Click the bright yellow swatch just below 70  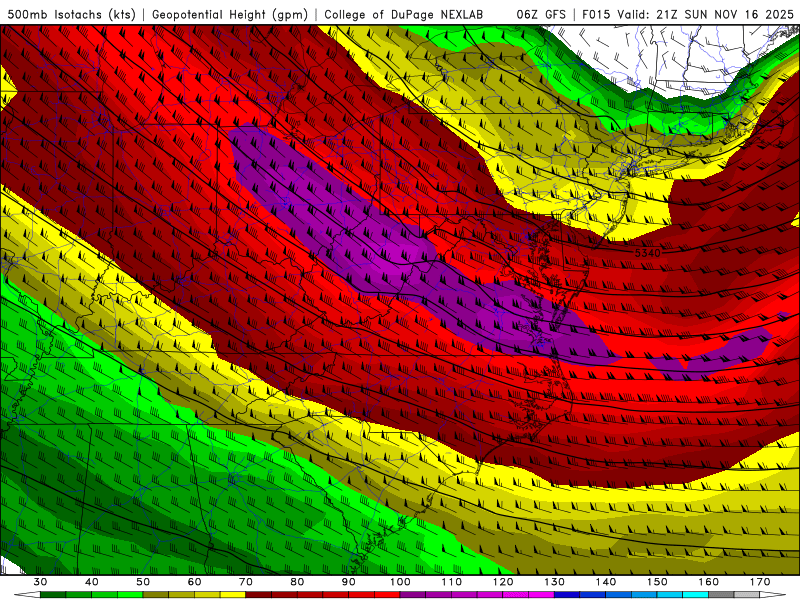point(233,595)
